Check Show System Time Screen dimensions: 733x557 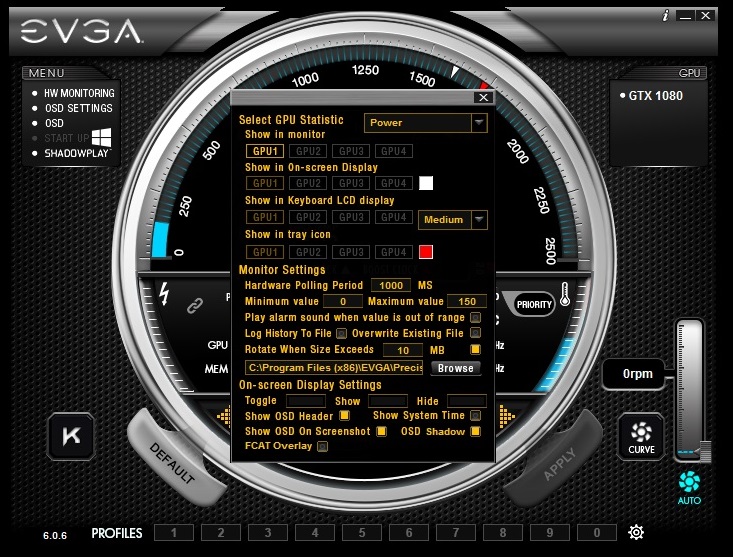pos(475,415)
